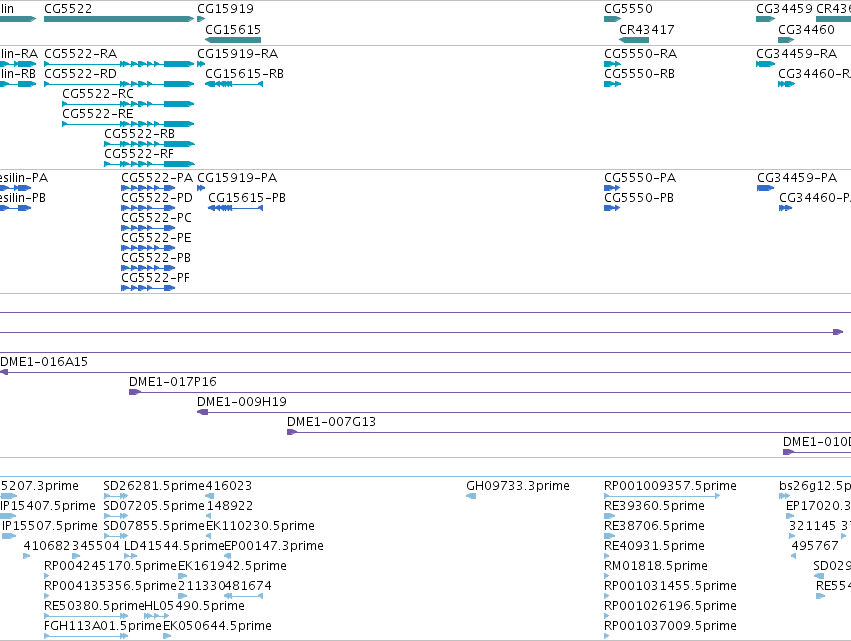Click the CR43417 gene bar
The height and width of the screenshot is (641, 851).
[x=634, y=40]
